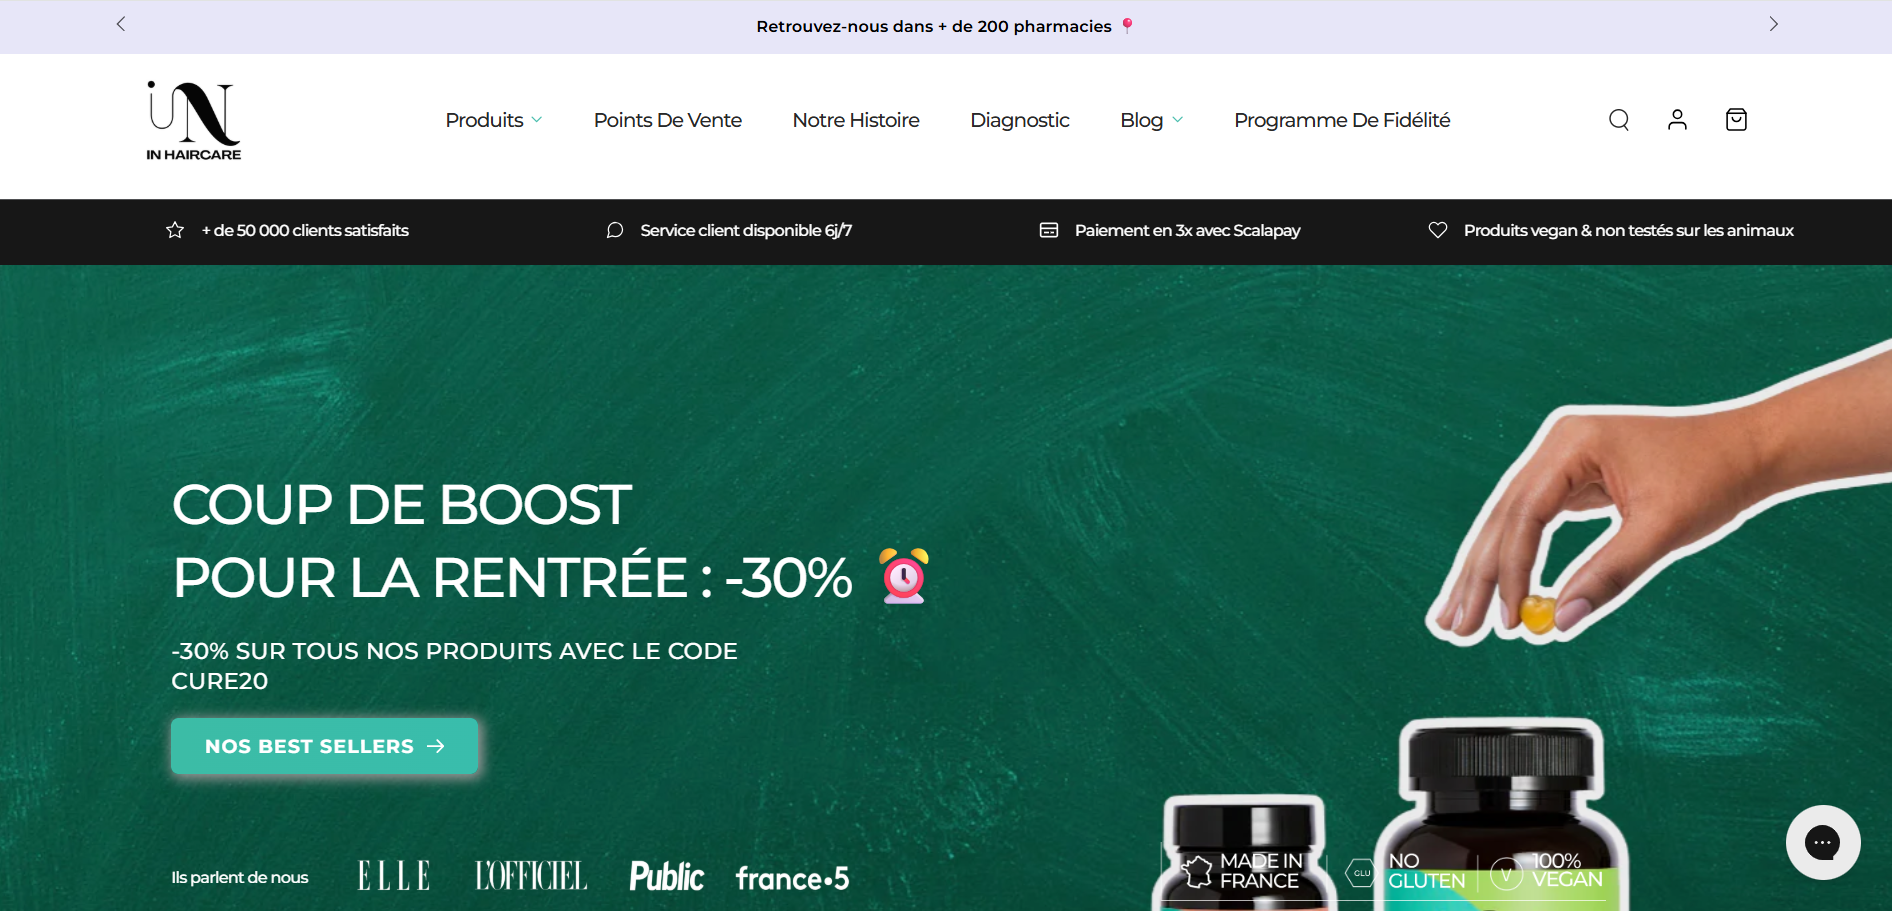
Task: Click the payment card icon beside Scalapay
Action: pyautogui.click(x=1049, y=230)
